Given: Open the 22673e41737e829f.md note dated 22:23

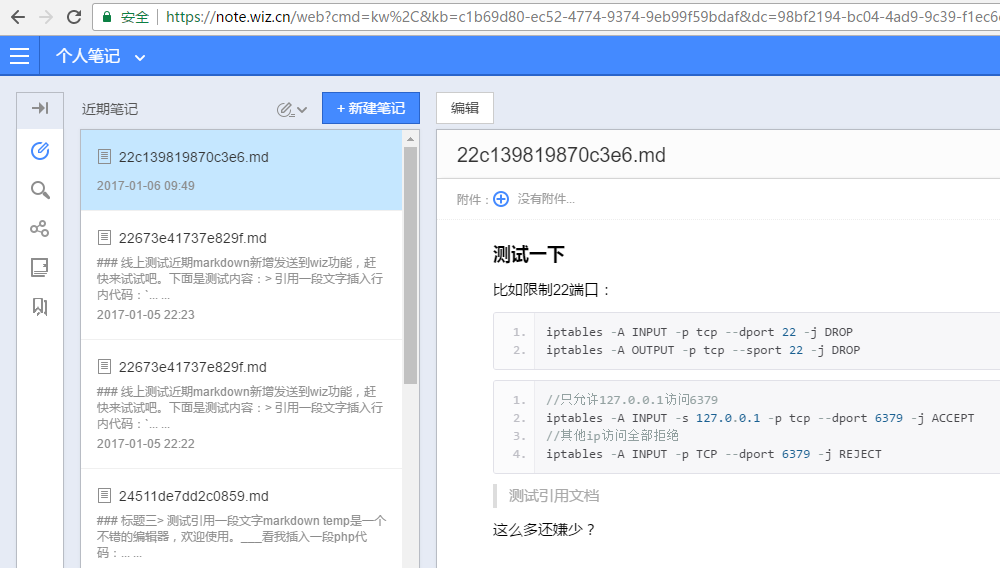Looking at the screenshot, I should coord(242,275).
